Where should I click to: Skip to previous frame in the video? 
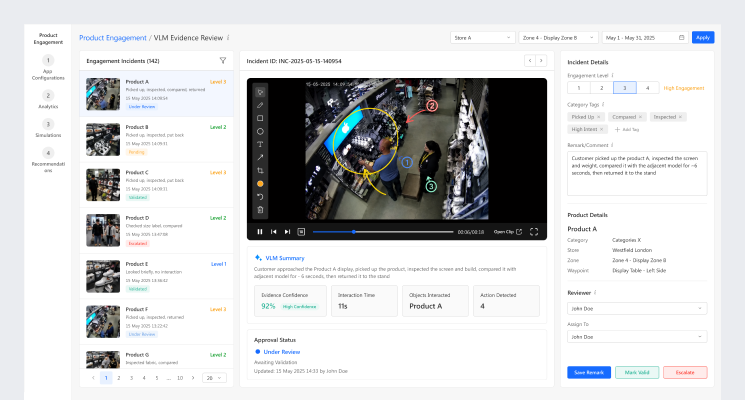[x=274, y=232]
